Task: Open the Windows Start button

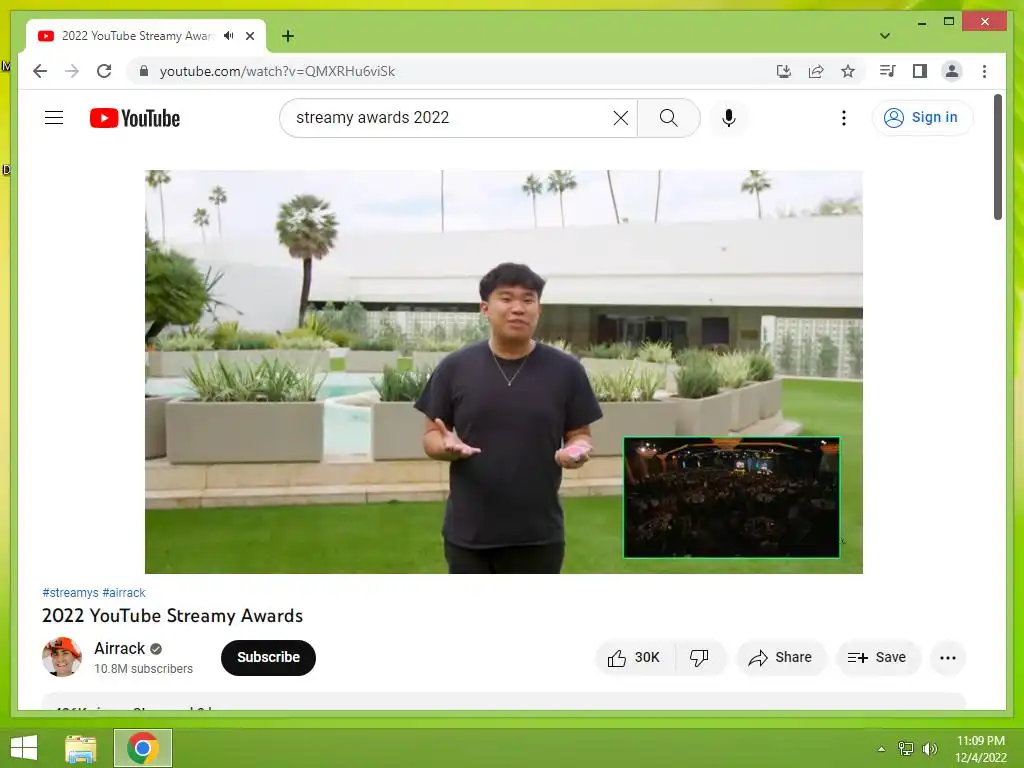Action: pyautogui.click(x=24, y=748)
